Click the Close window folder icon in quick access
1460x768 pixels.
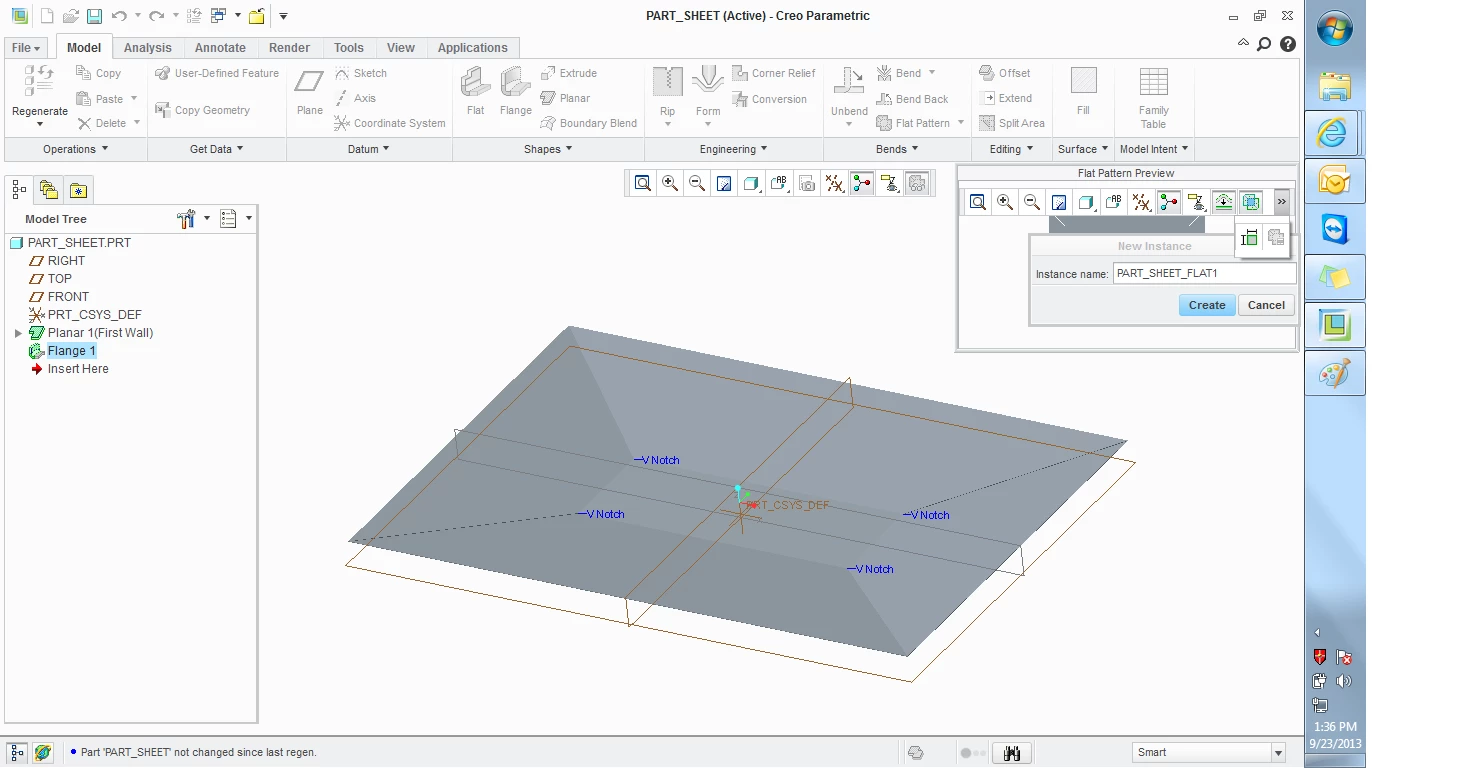point(257,16)
